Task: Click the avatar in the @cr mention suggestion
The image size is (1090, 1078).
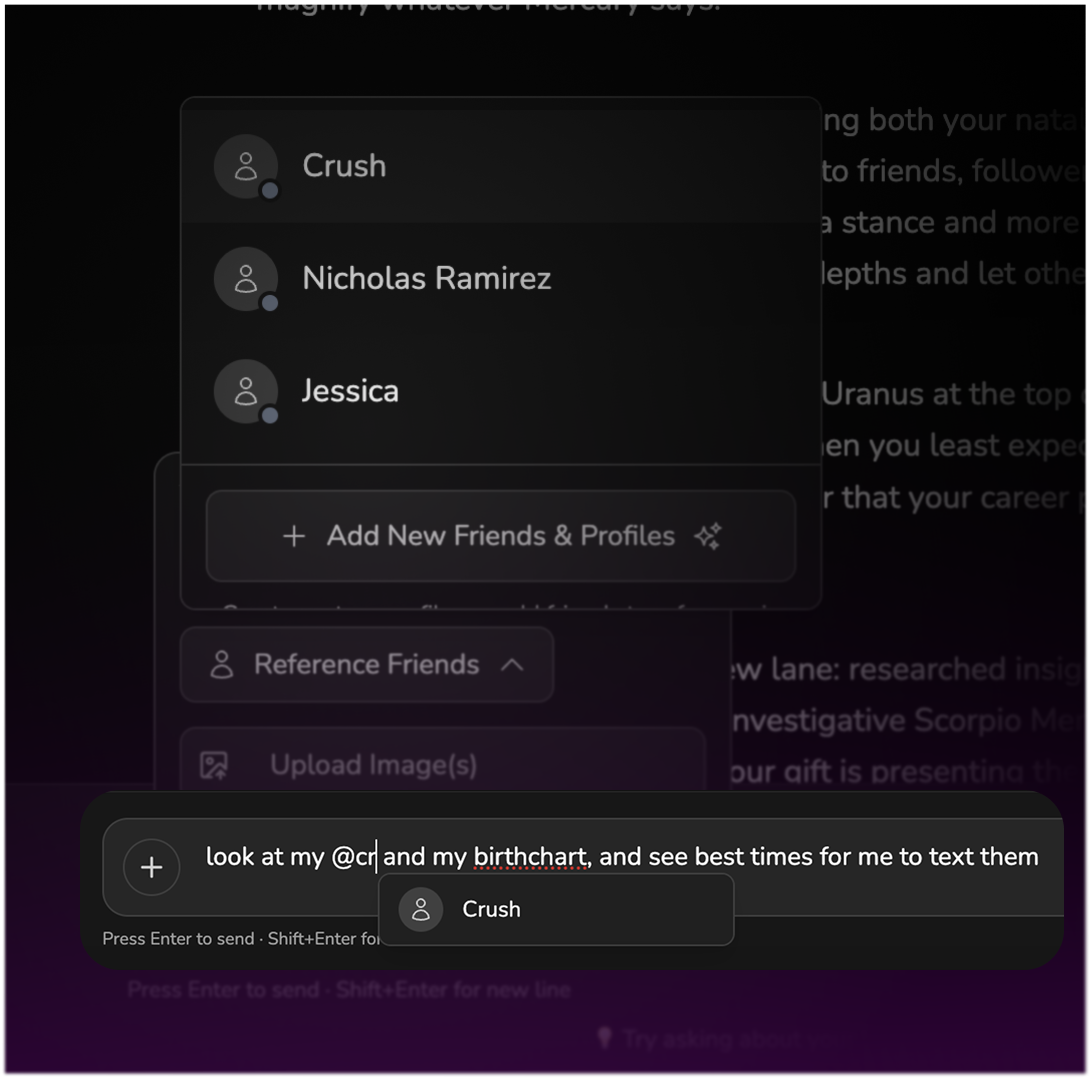Action: (x=421, y=910)
